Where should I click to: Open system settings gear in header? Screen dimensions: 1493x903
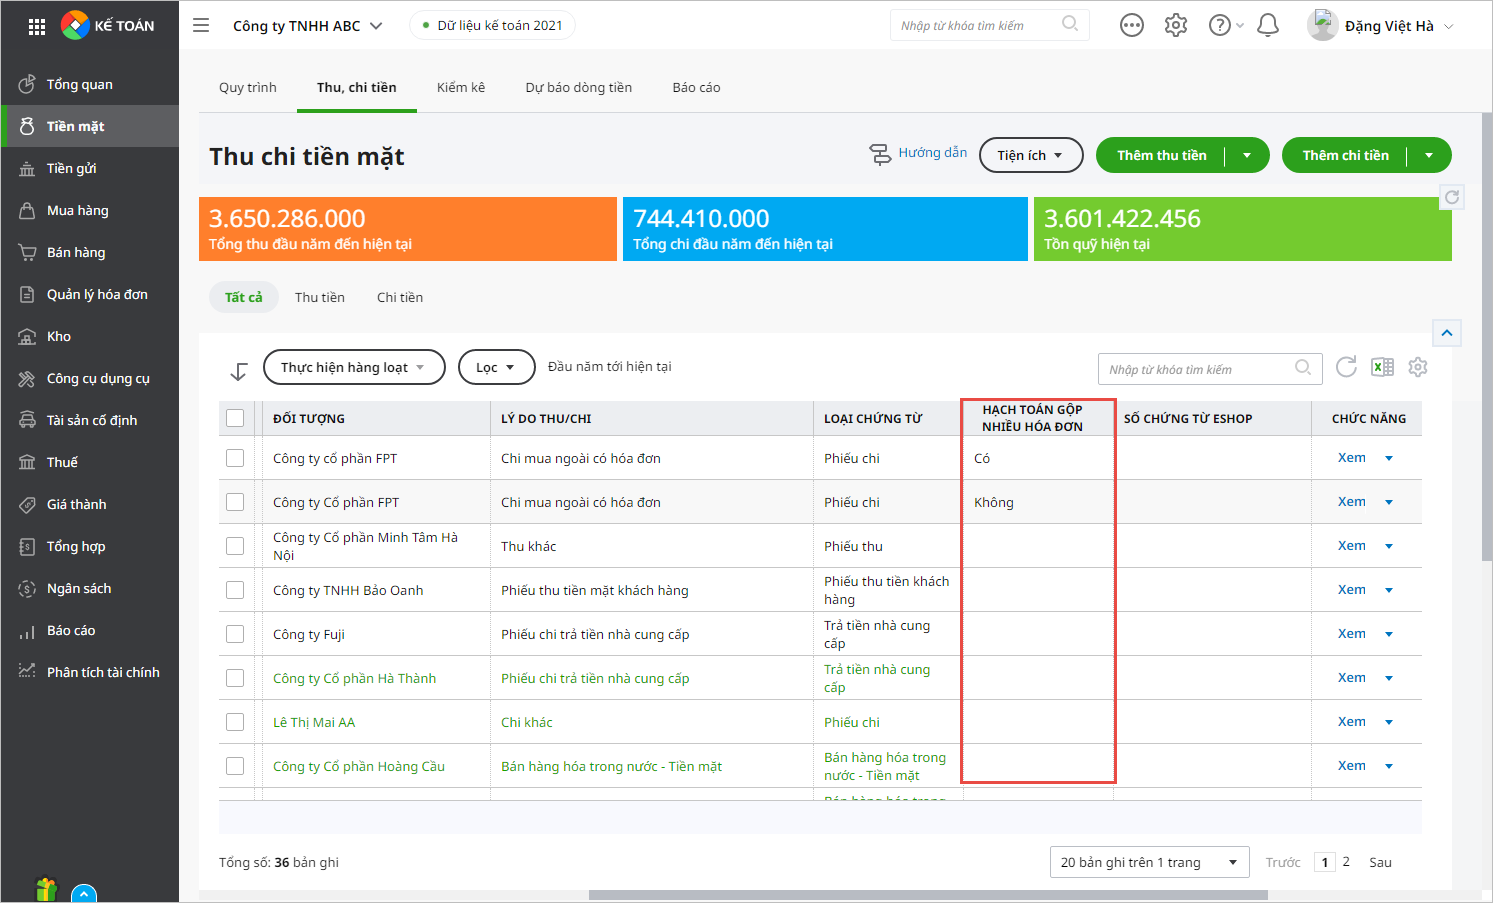point(1175,26)
